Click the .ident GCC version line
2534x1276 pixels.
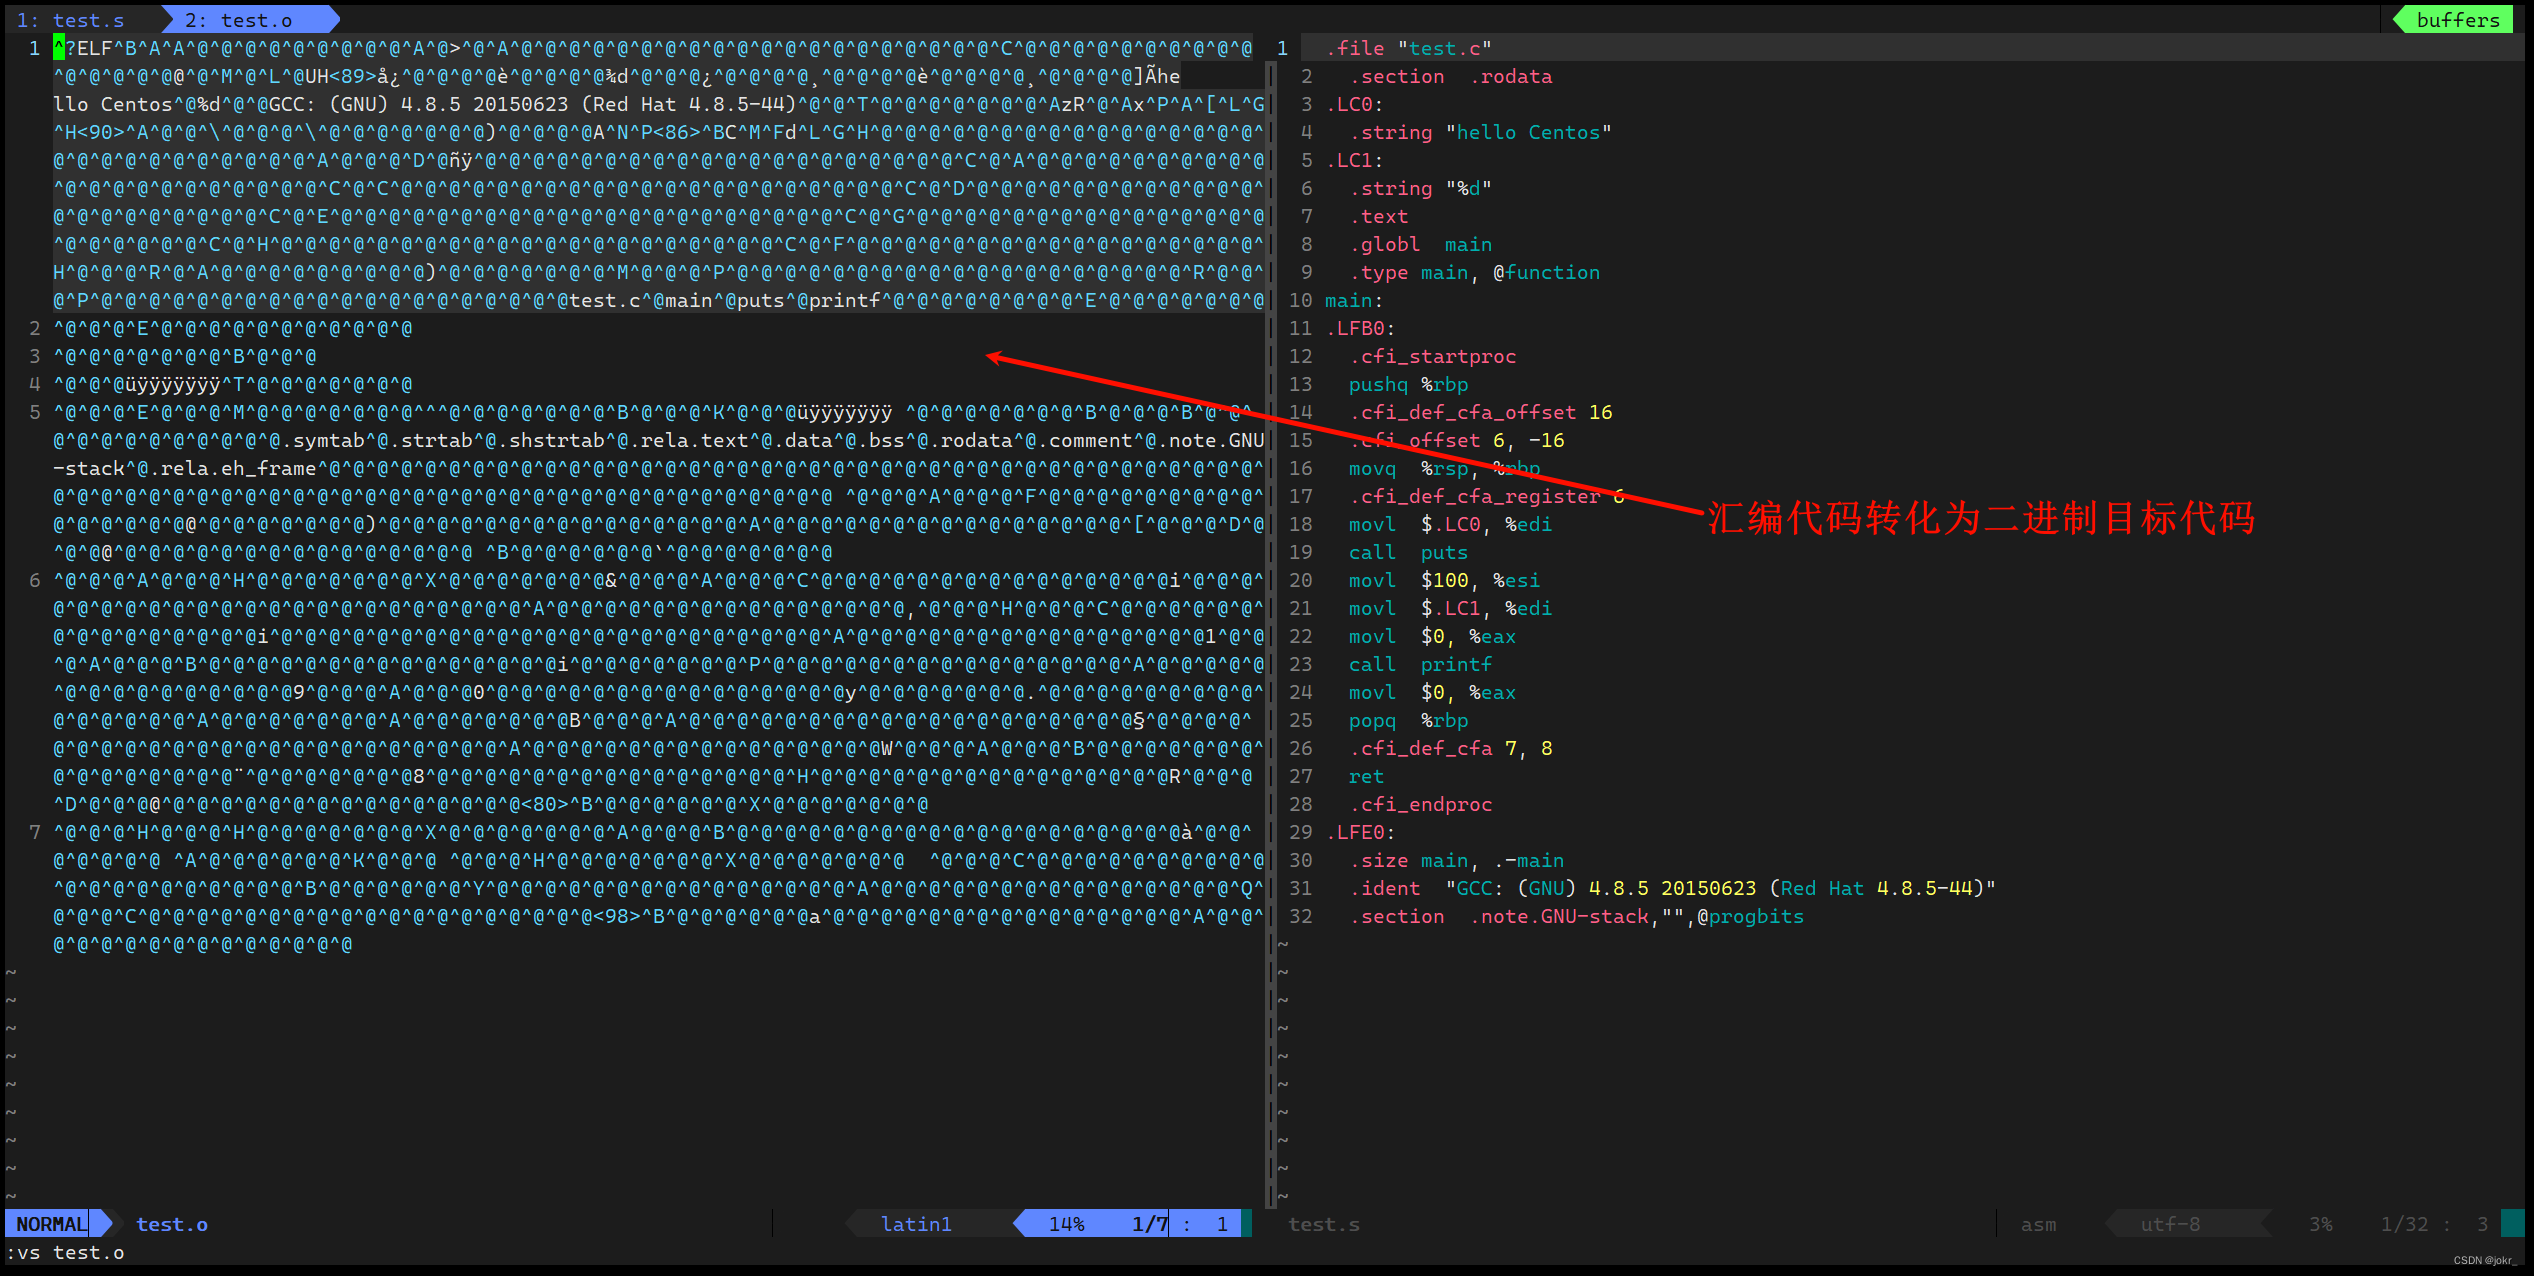tap(1673, 888)
